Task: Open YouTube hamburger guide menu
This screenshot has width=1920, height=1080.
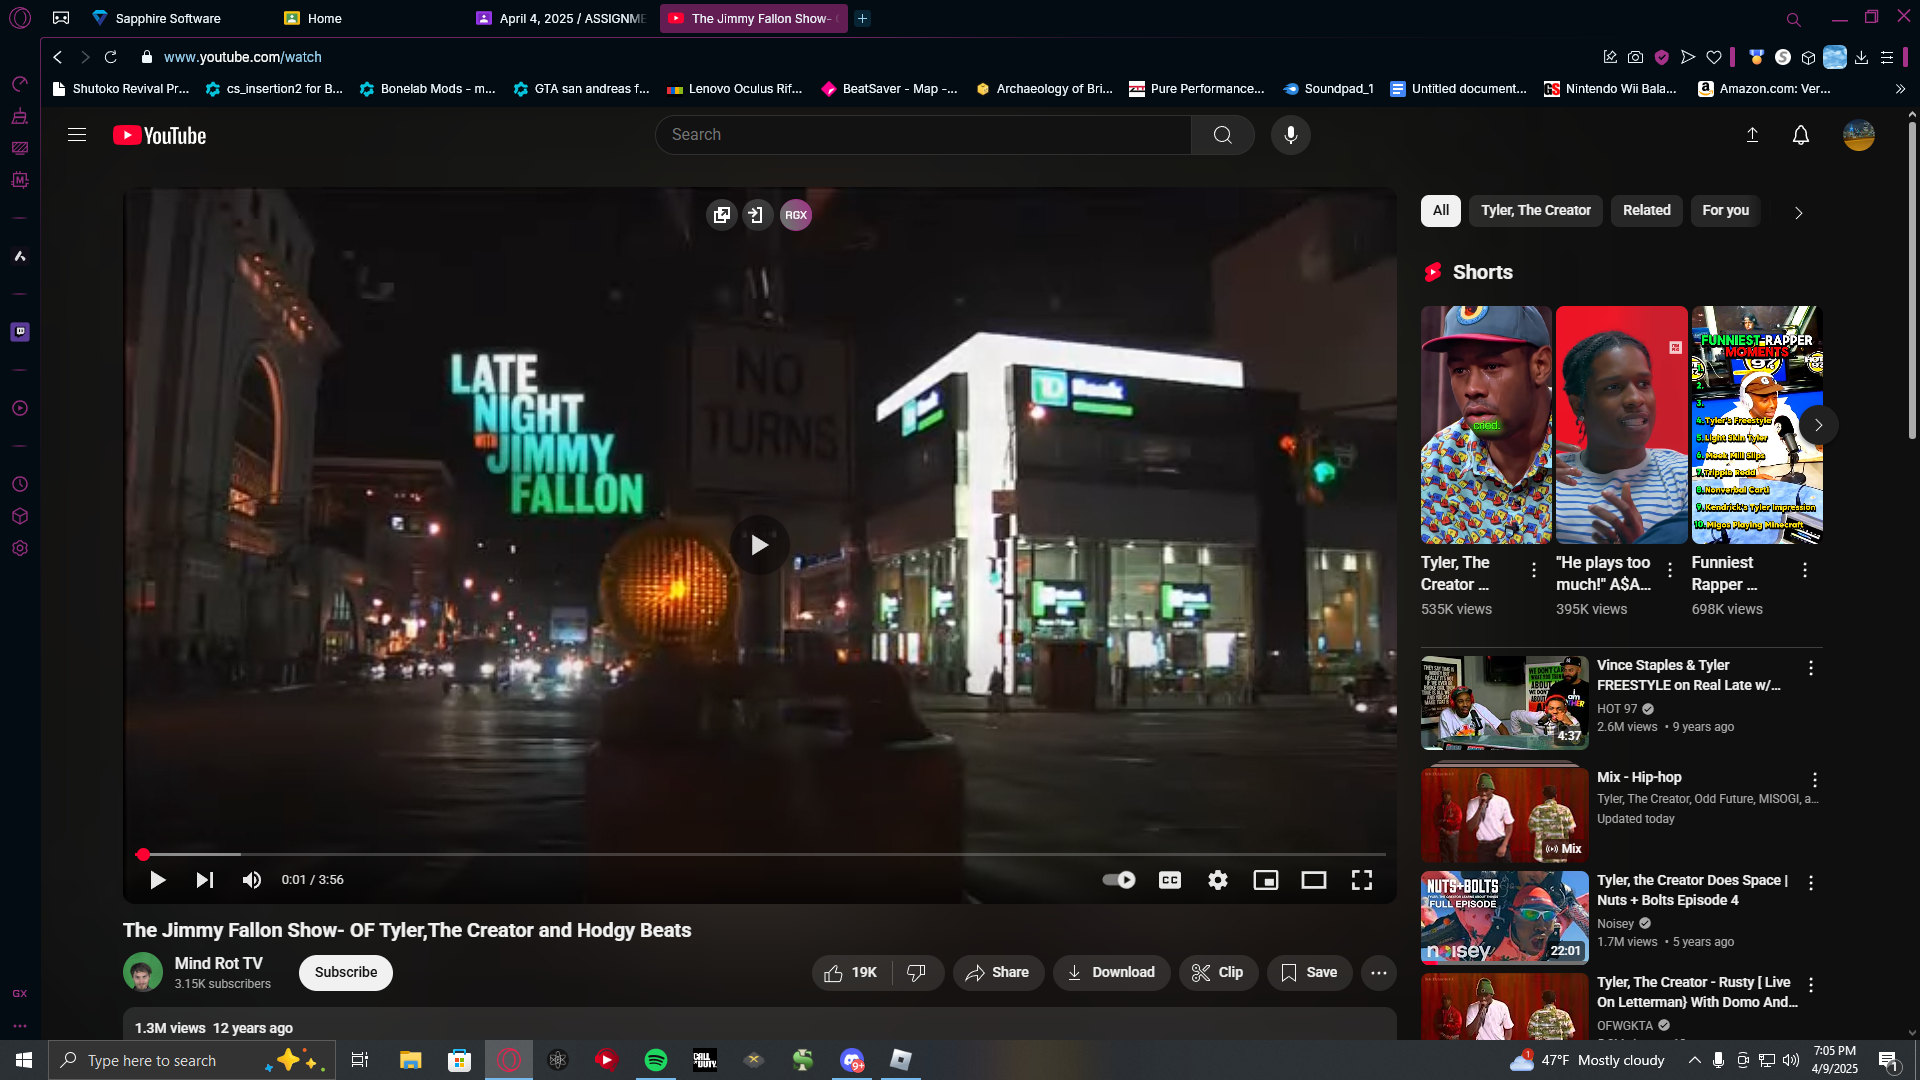Action: pos(77,135)
